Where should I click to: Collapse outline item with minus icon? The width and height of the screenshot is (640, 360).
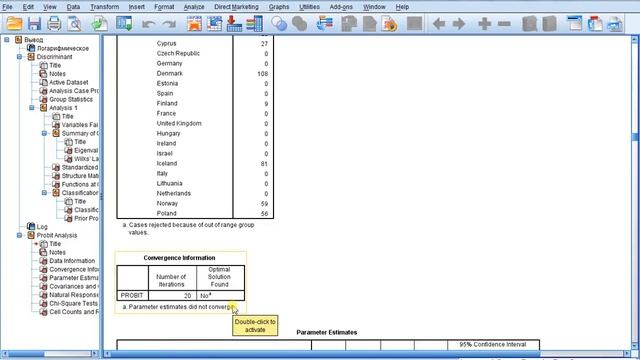pos(504,24)
